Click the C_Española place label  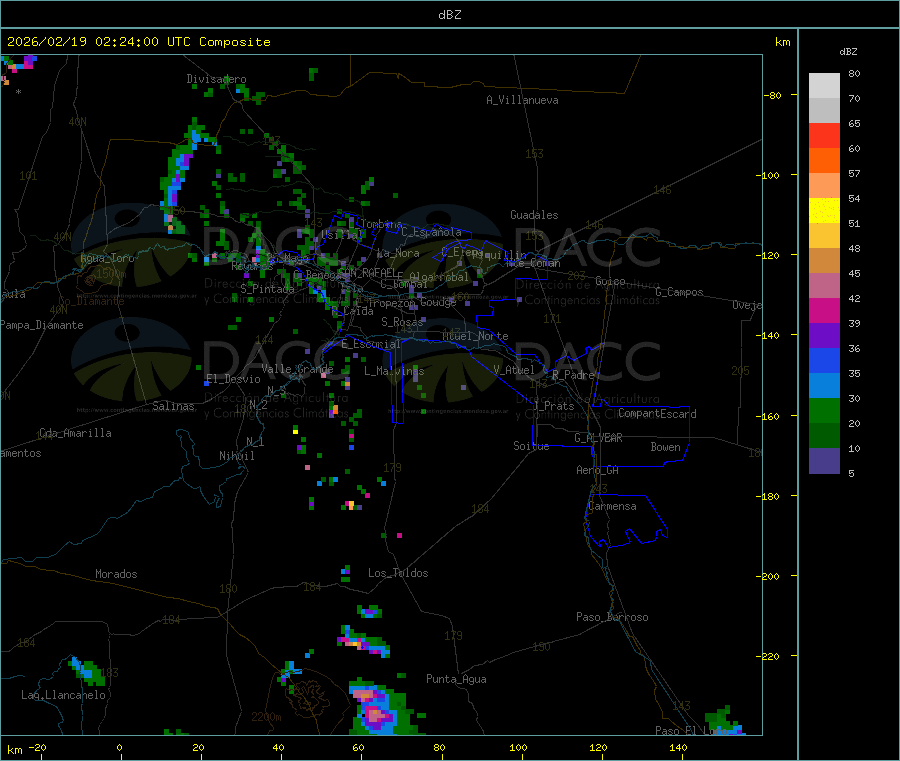click(431, 232)
